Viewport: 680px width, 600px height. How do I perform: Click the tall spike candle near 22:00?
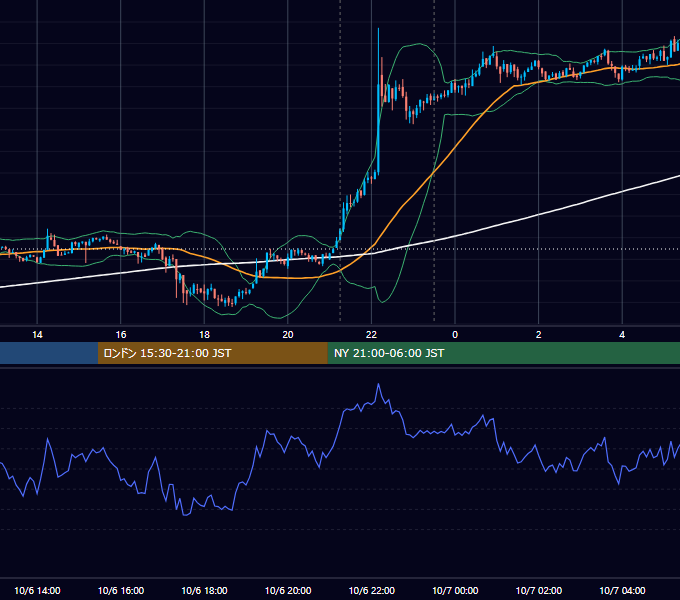point(379,102)
